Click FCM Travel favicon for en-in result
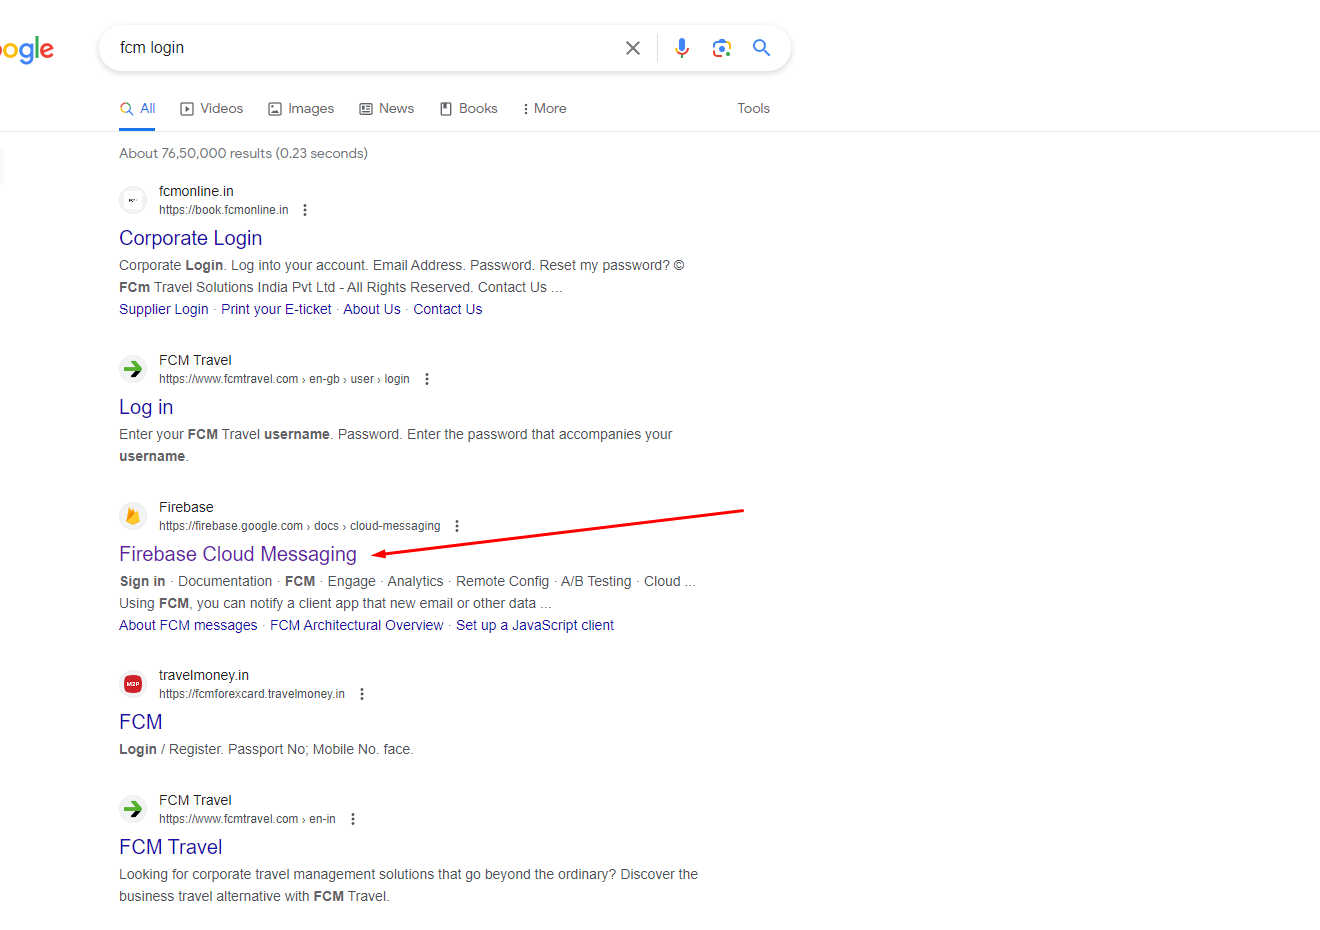Screen dimensions: 1320x930 coord(133,809)
